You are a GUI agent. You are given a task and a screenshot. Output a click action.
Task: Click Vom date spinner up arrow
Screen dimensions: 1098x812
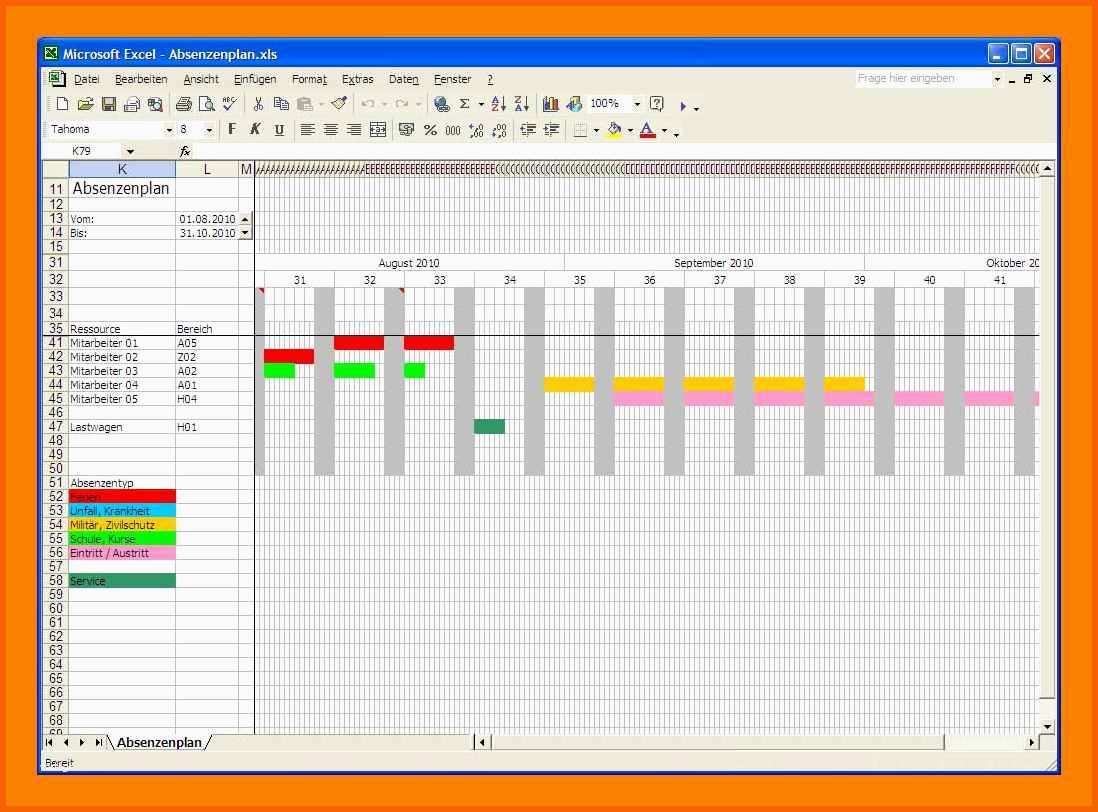tap(245, 218)
